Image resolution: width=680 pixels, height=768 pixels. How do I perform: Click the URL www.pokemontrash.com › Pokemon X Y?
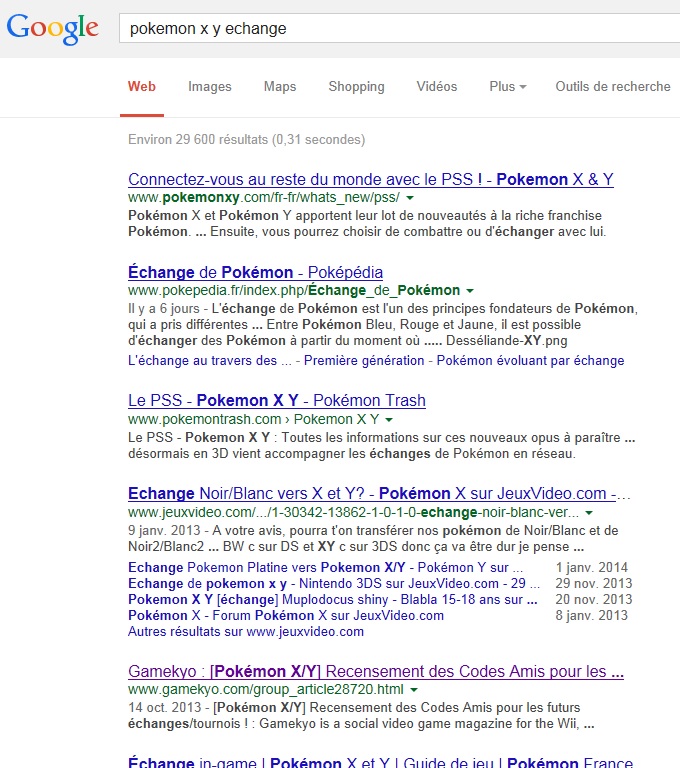pos(253,420)
